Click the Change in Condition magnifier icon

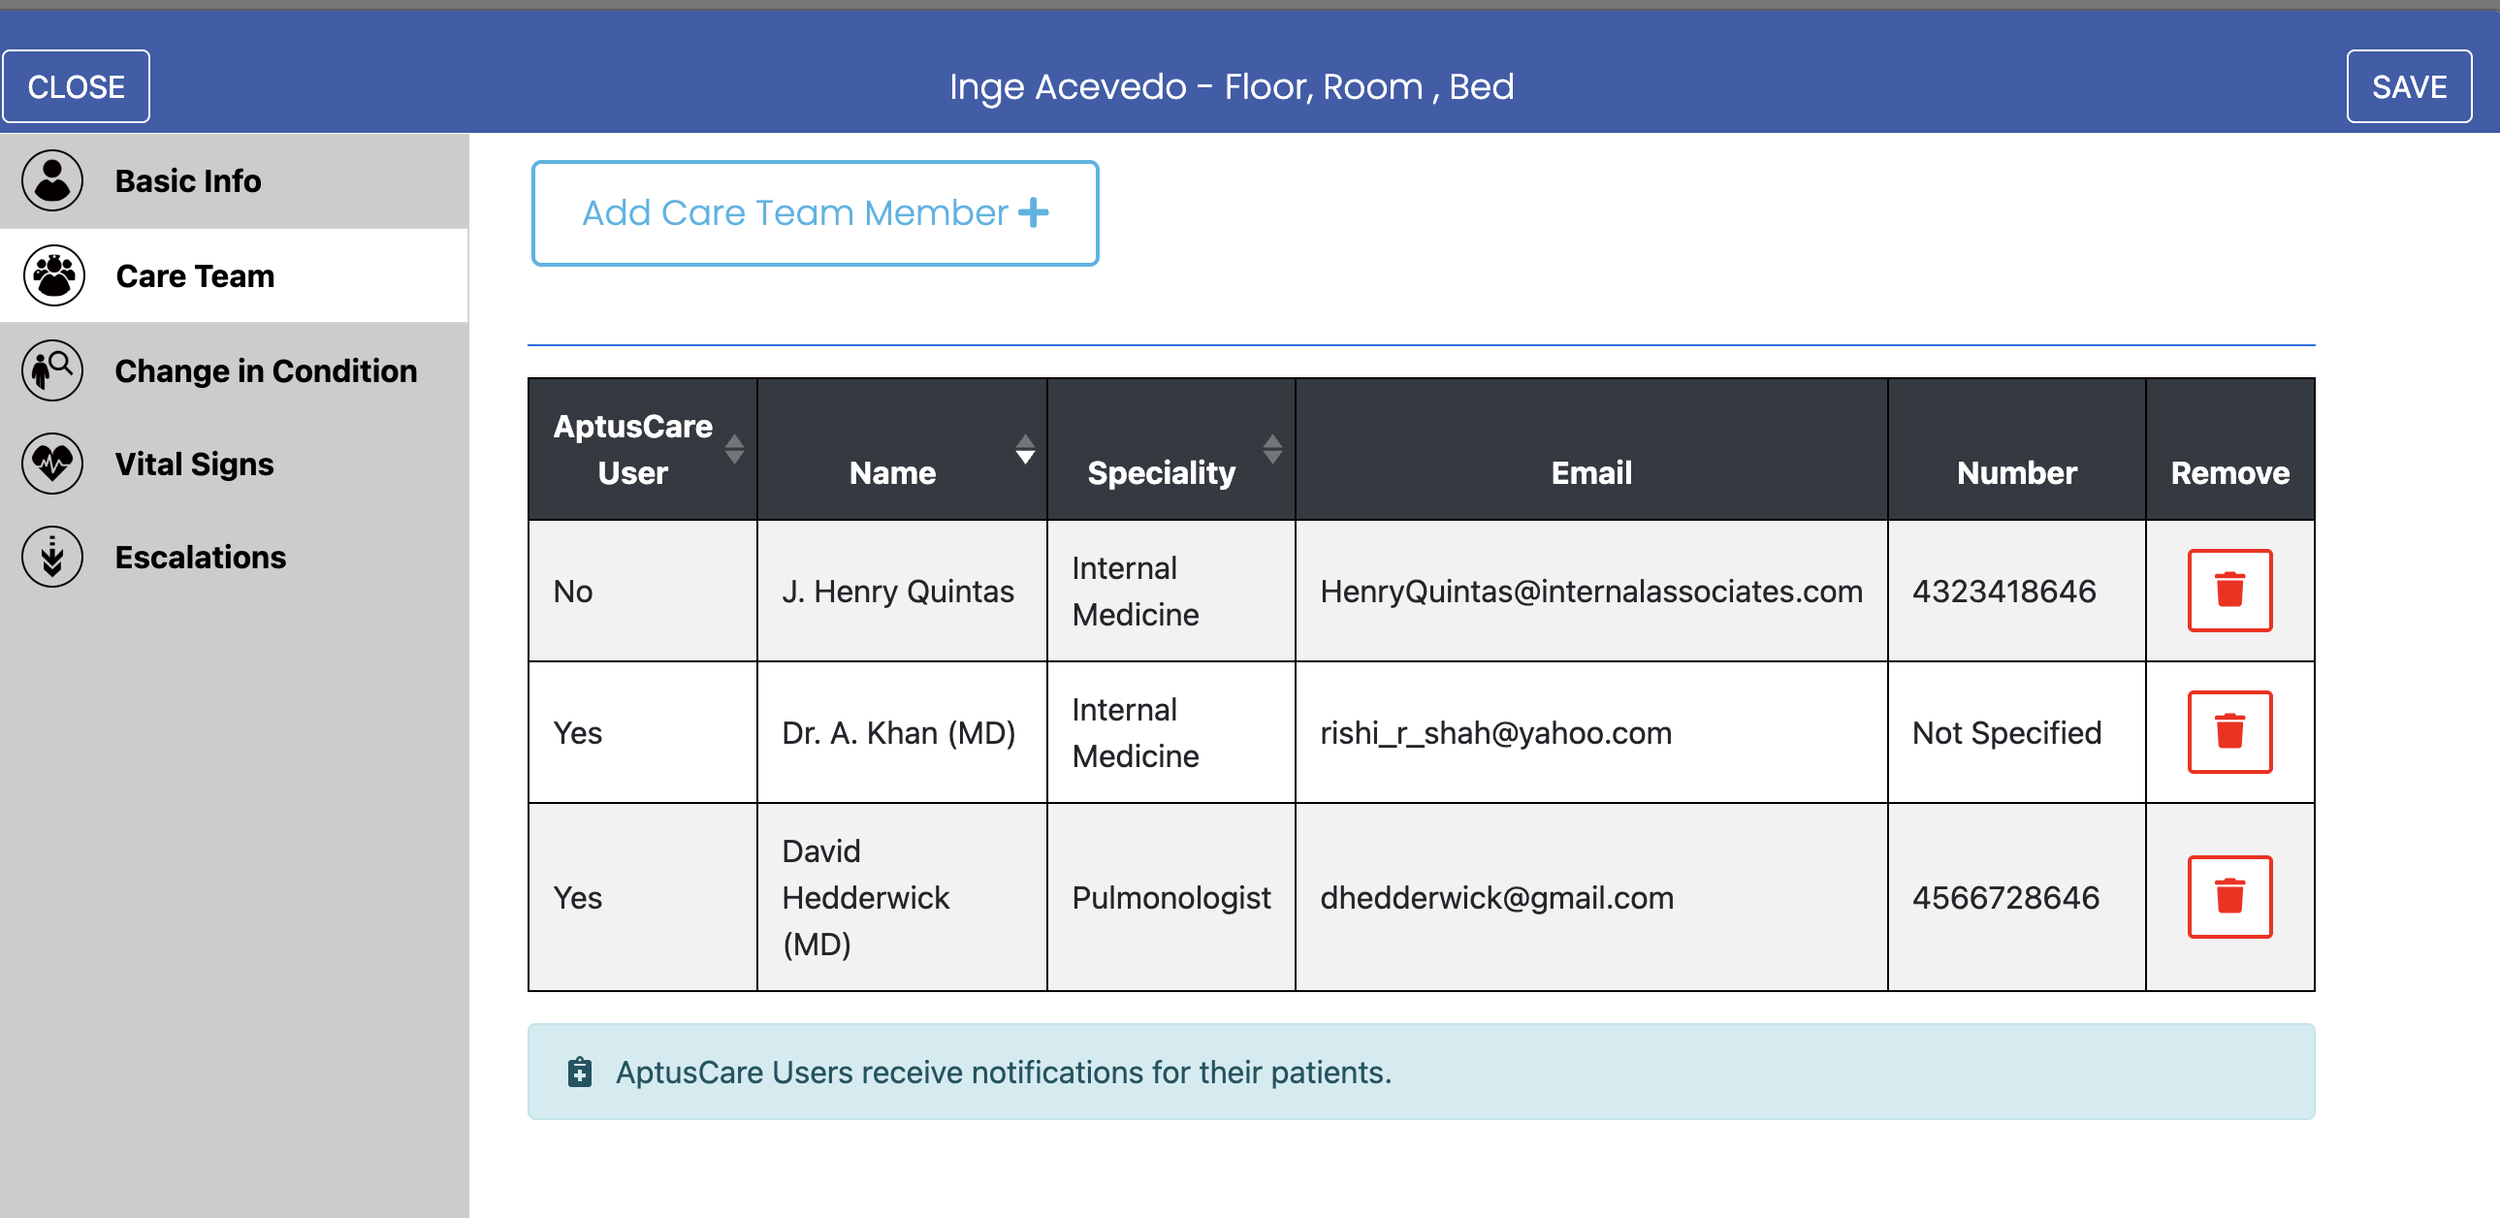tap(52, 370)
